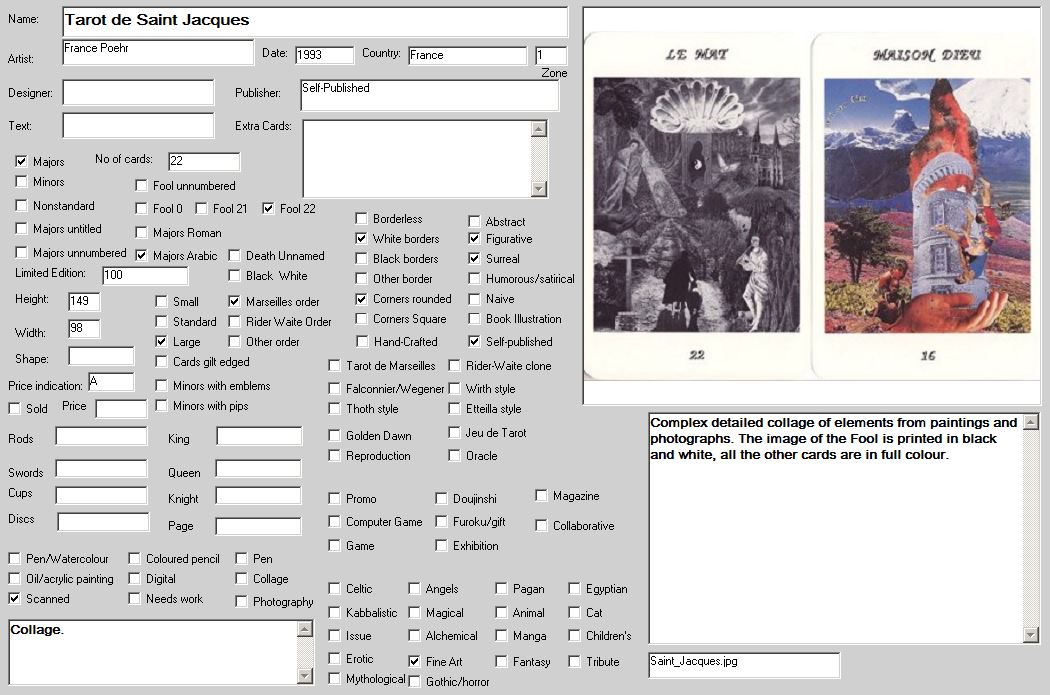This screenshot has height=695, width=1050.
Task: Click scroll up arrow of description box
Action: click(x=1031, y=420)
